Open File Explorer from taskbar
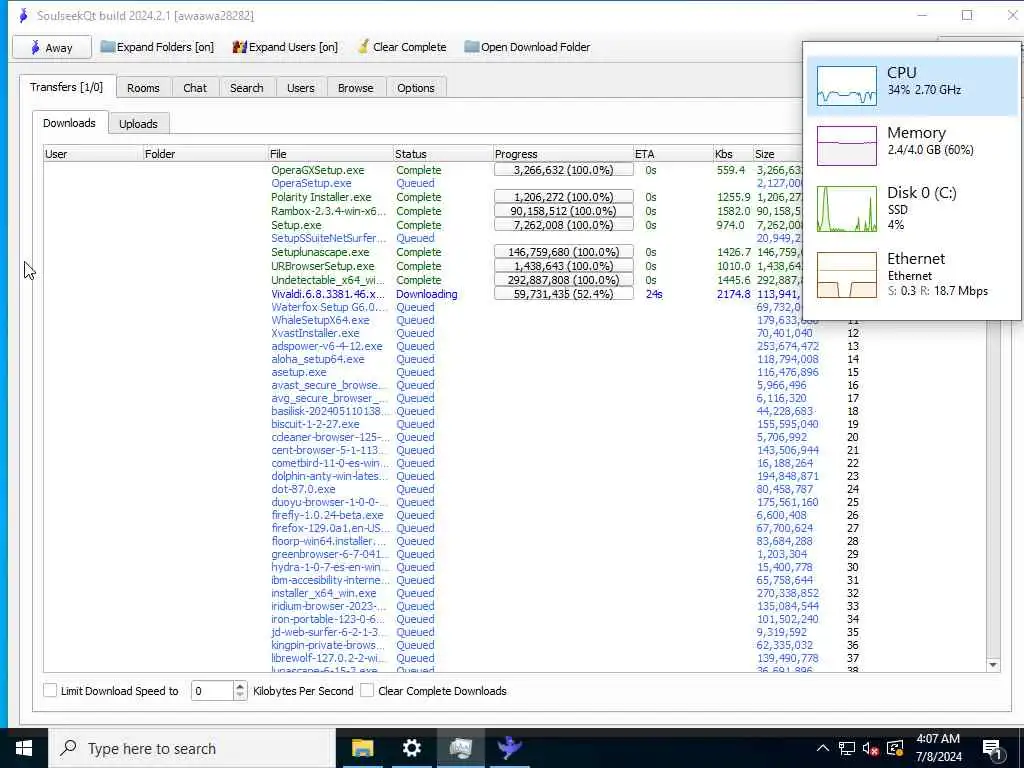This screenshot has height=768, width=1024. (x=362, y=748)
